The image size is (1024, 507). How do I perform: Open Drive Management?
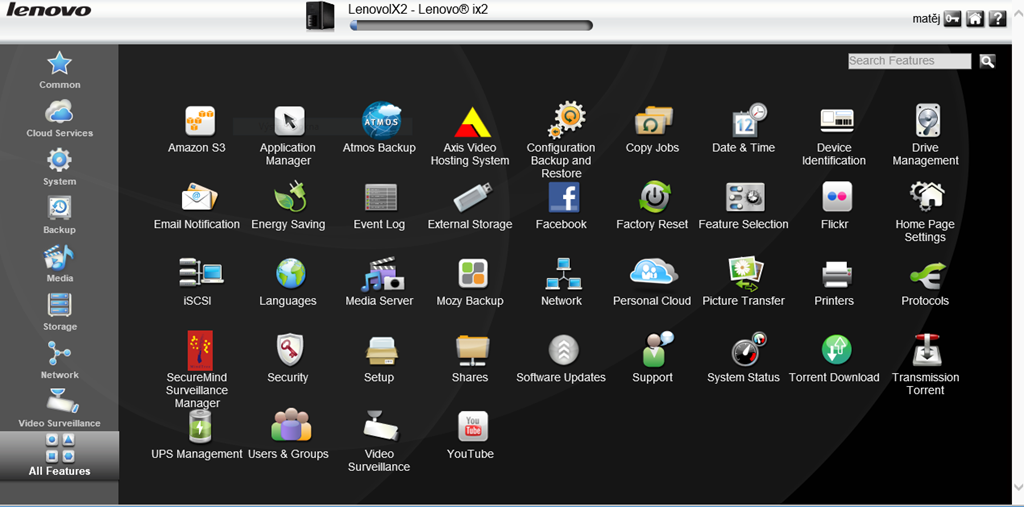tap(925, 122)
